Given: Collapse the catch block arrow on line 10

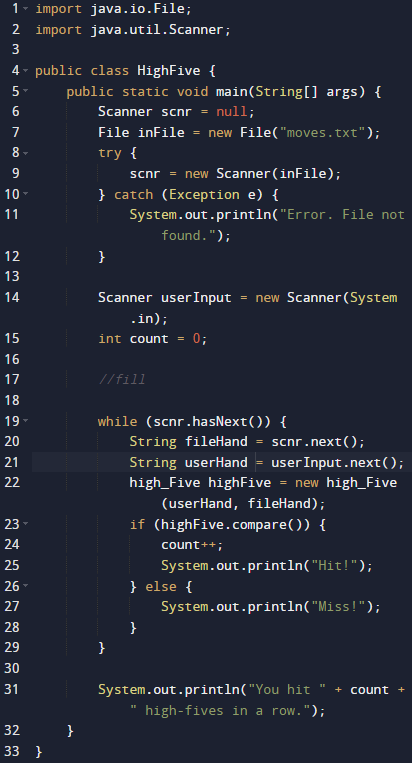Looking at the screenshot, I should (25, 194).
